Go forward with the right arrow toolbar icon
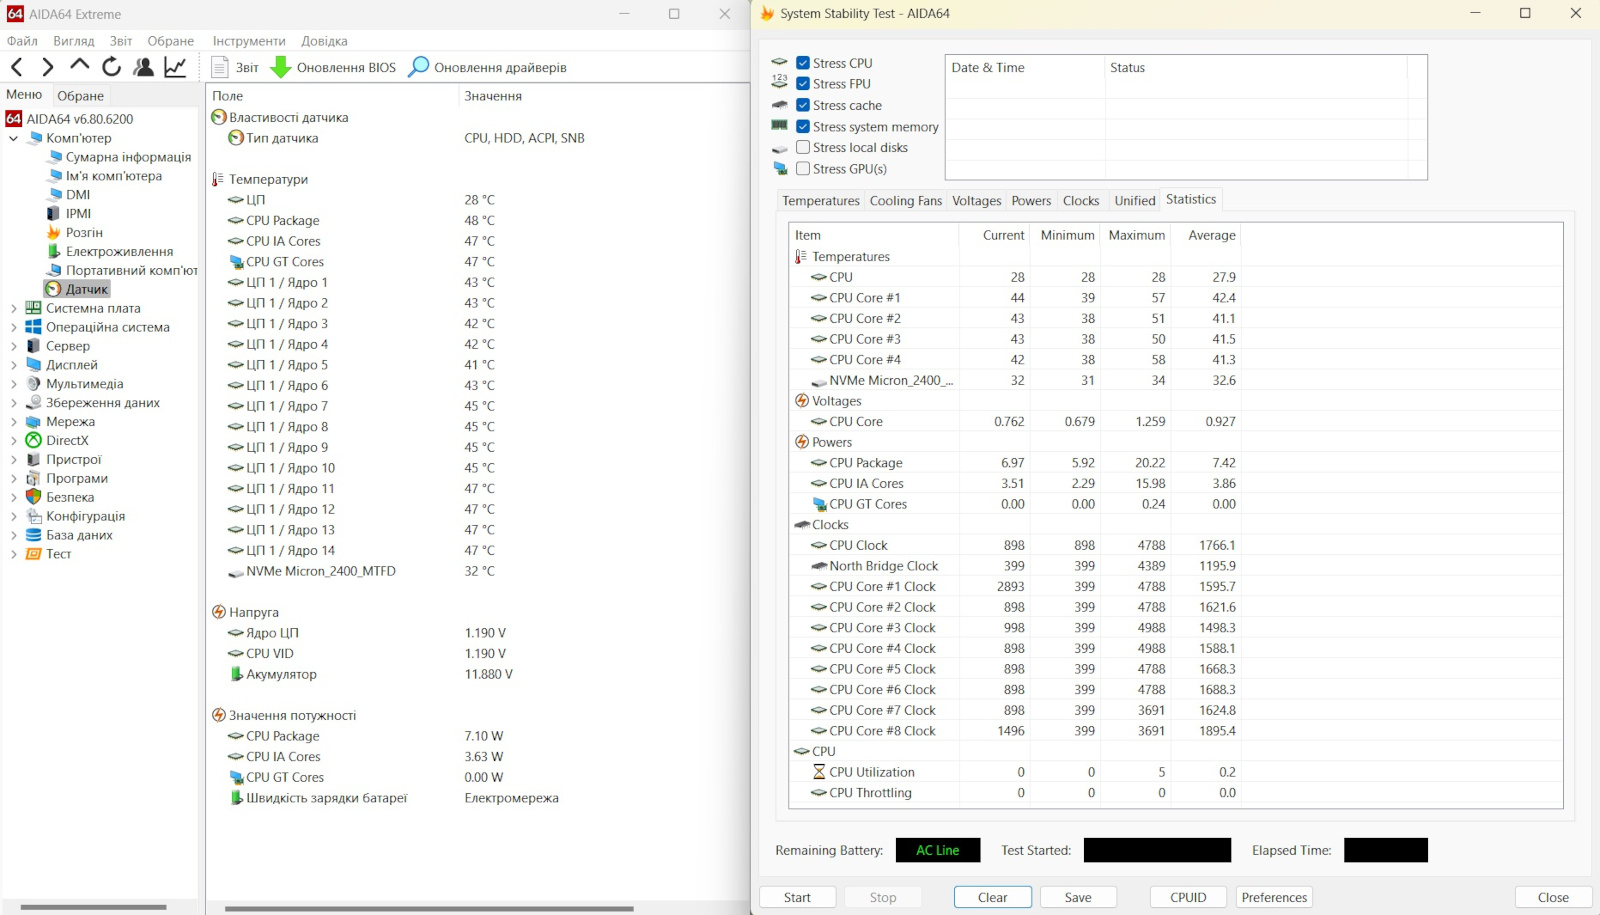1600x915 pixels. click(47, 67)
